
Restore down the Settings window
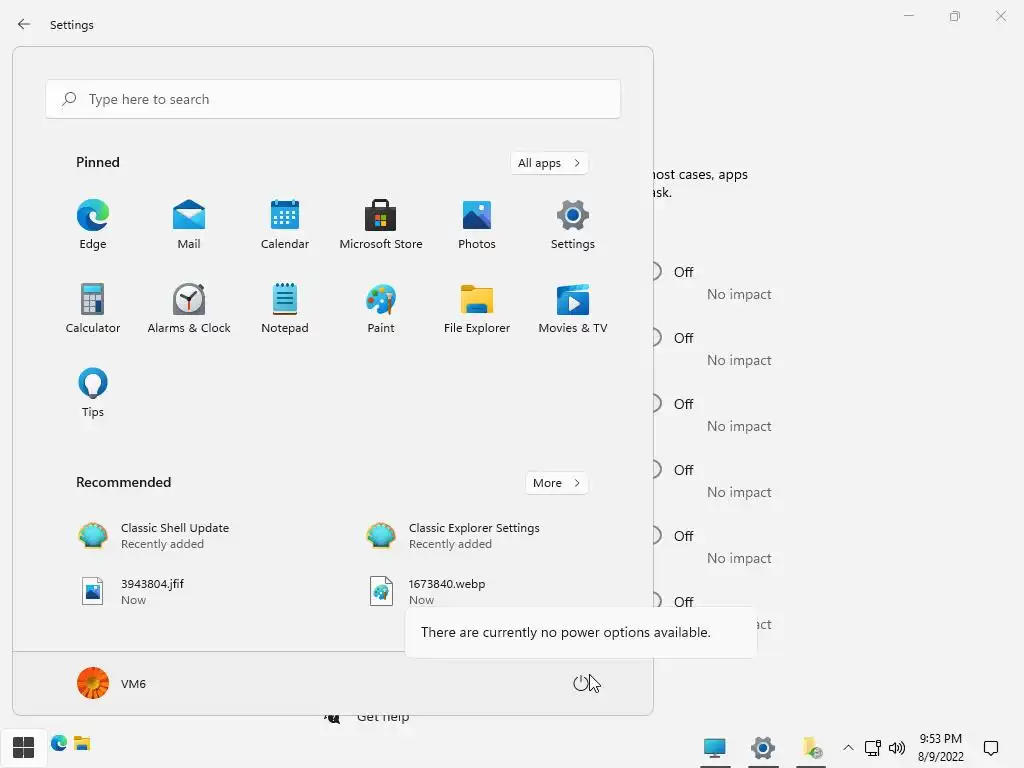[955, 16]
